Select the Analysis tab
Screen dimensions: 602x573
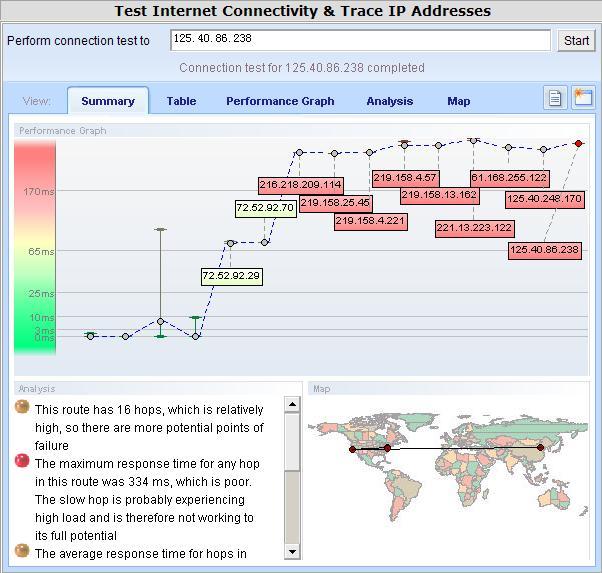[x=389, y=101]
